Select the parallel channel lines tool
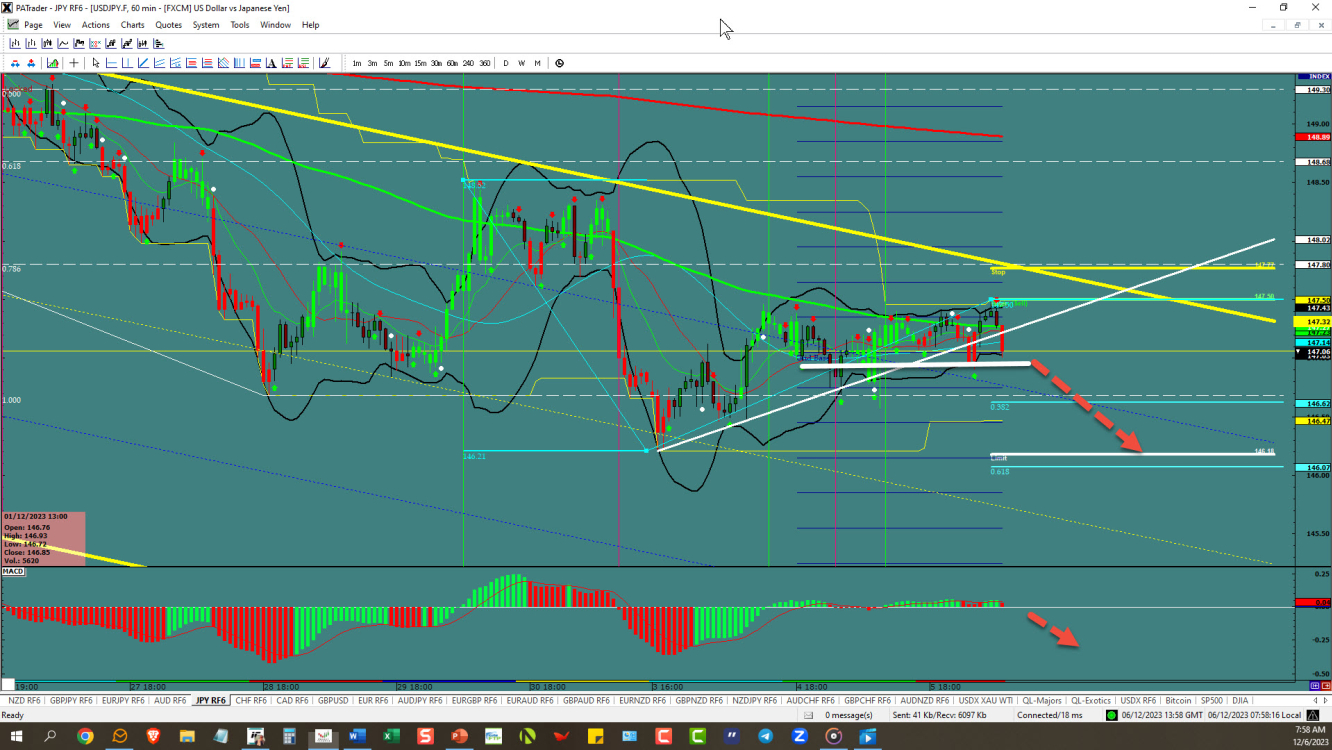Image resolution: width=1332 pixels, height=750 pixels. tap(160, 63)
